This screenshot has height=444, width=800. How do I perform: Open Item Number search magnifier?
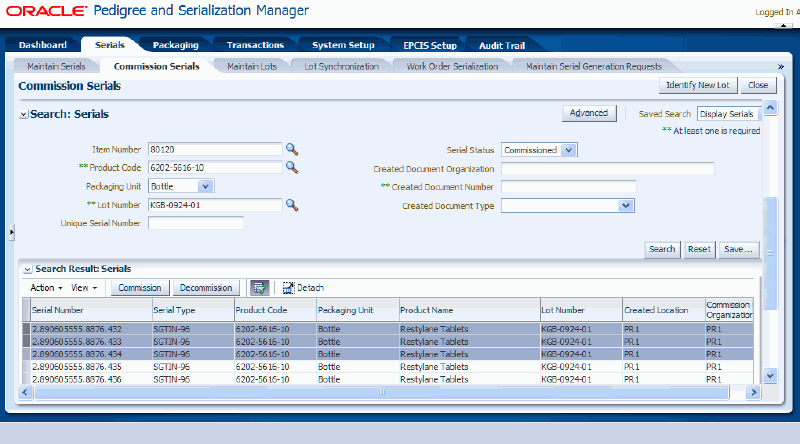click(292, 149)
